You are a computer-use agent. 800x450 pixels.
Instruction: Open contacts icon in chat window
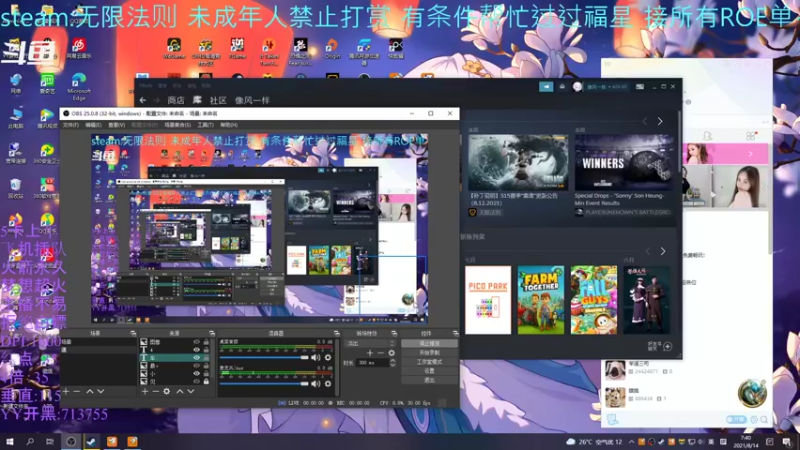[x=707, y=136]
